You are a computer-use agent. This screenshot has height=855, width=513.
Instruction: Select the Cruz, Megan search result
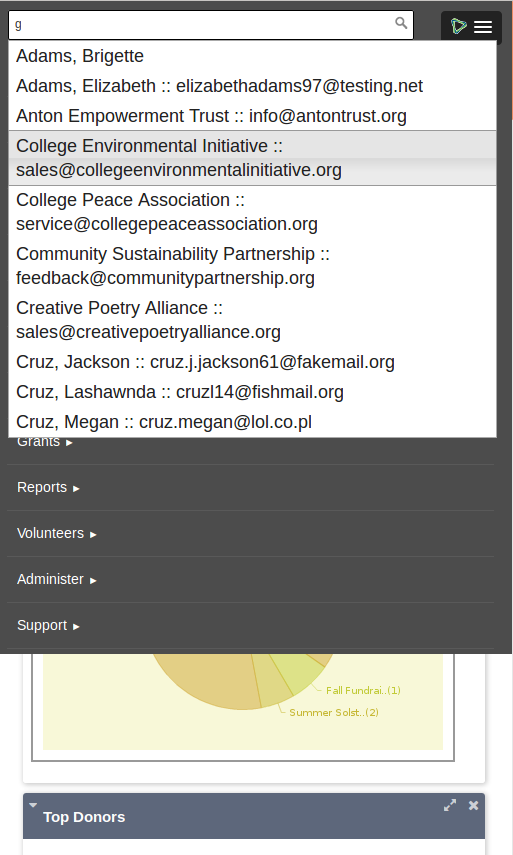click(252, 422)
